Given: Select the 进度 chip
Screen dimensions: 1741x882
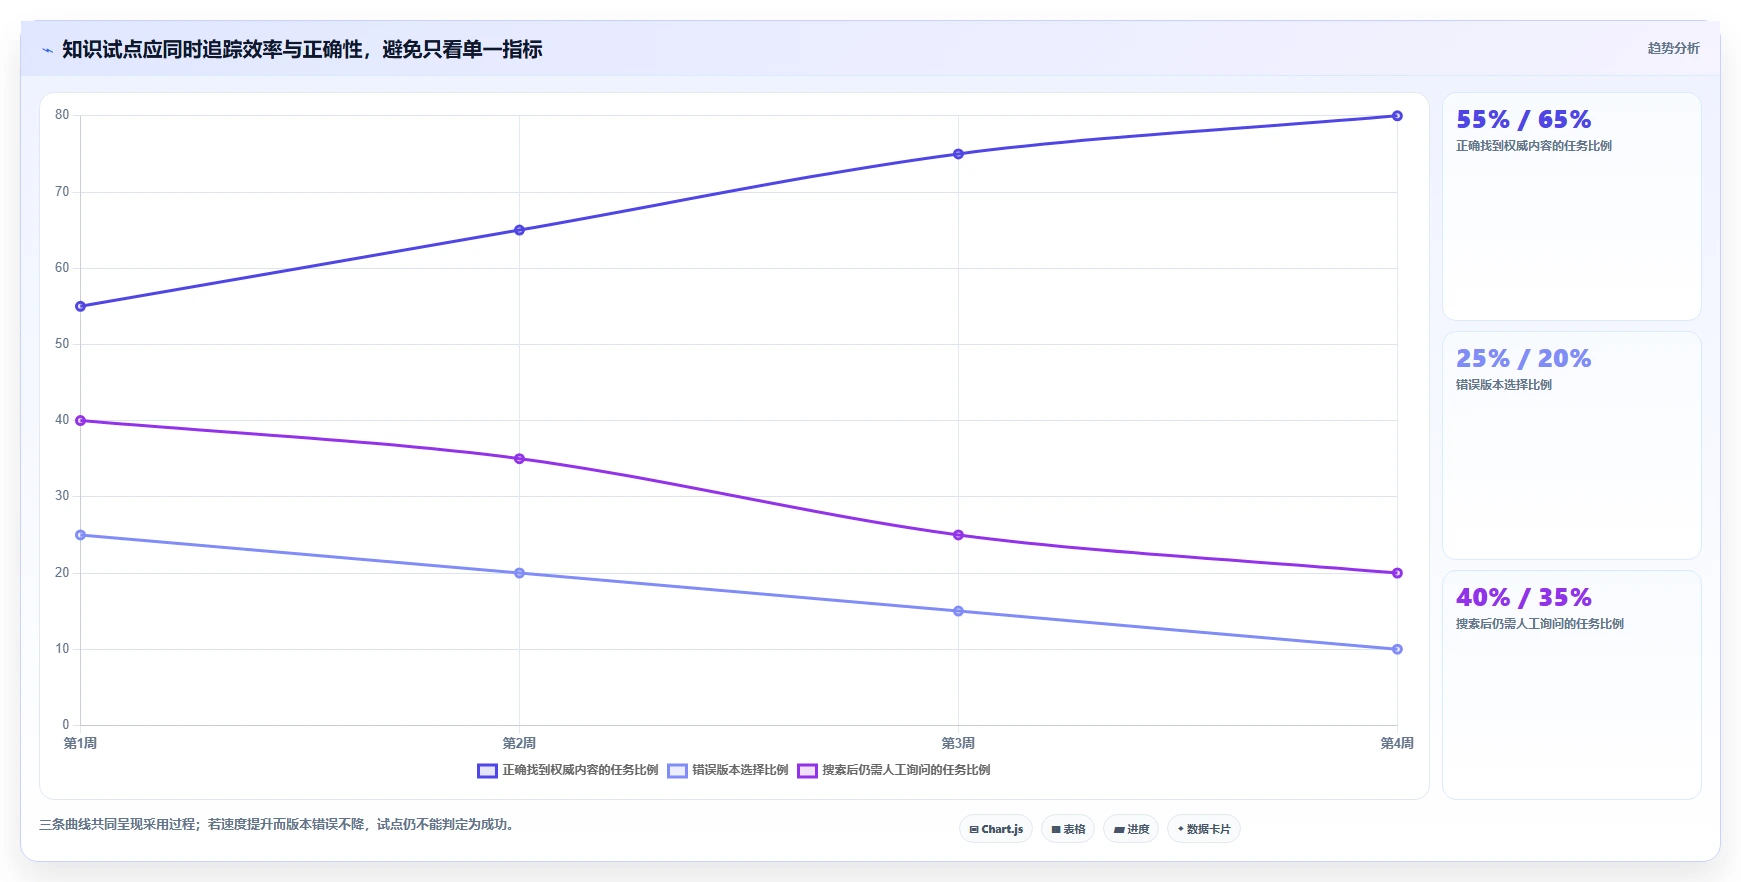Looking at the screenshot, I should click(x=1131, y=829).
